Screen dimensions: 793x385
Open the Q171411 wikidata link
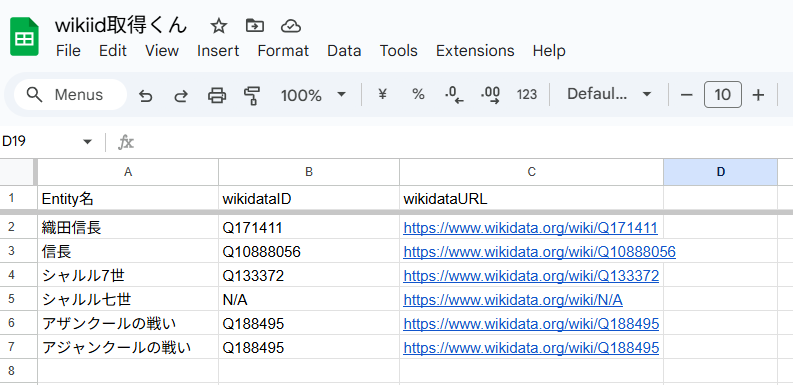pos(530,228)
